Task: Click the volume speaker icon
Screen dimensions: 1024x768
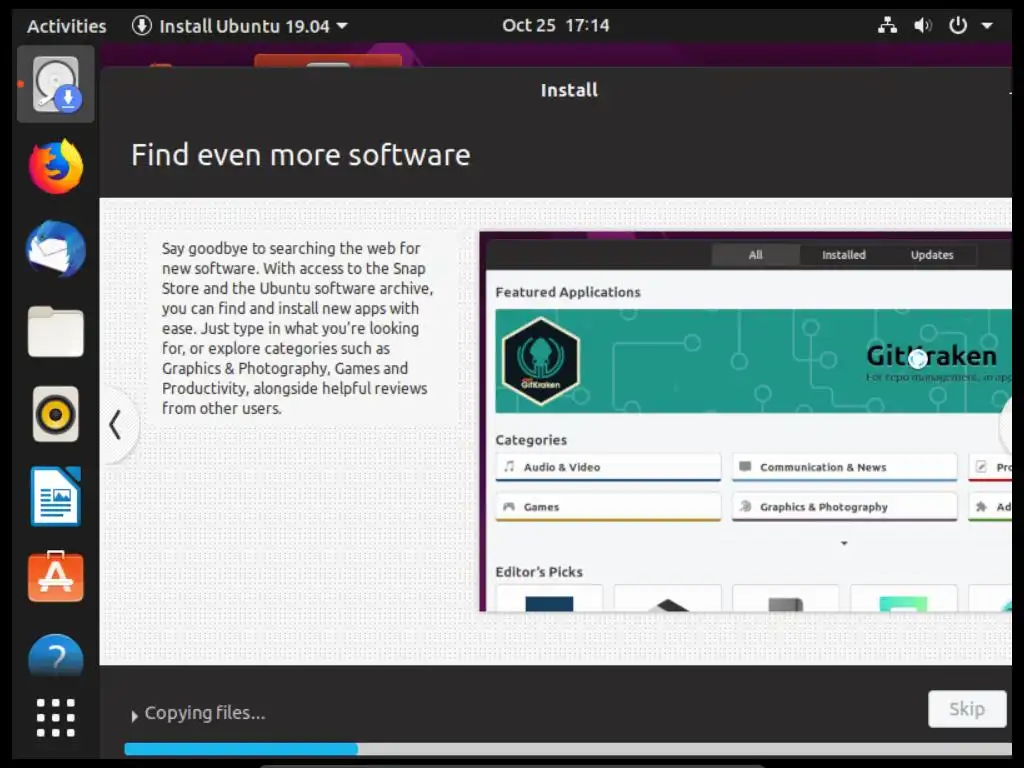Action: (x=922, y=25)
